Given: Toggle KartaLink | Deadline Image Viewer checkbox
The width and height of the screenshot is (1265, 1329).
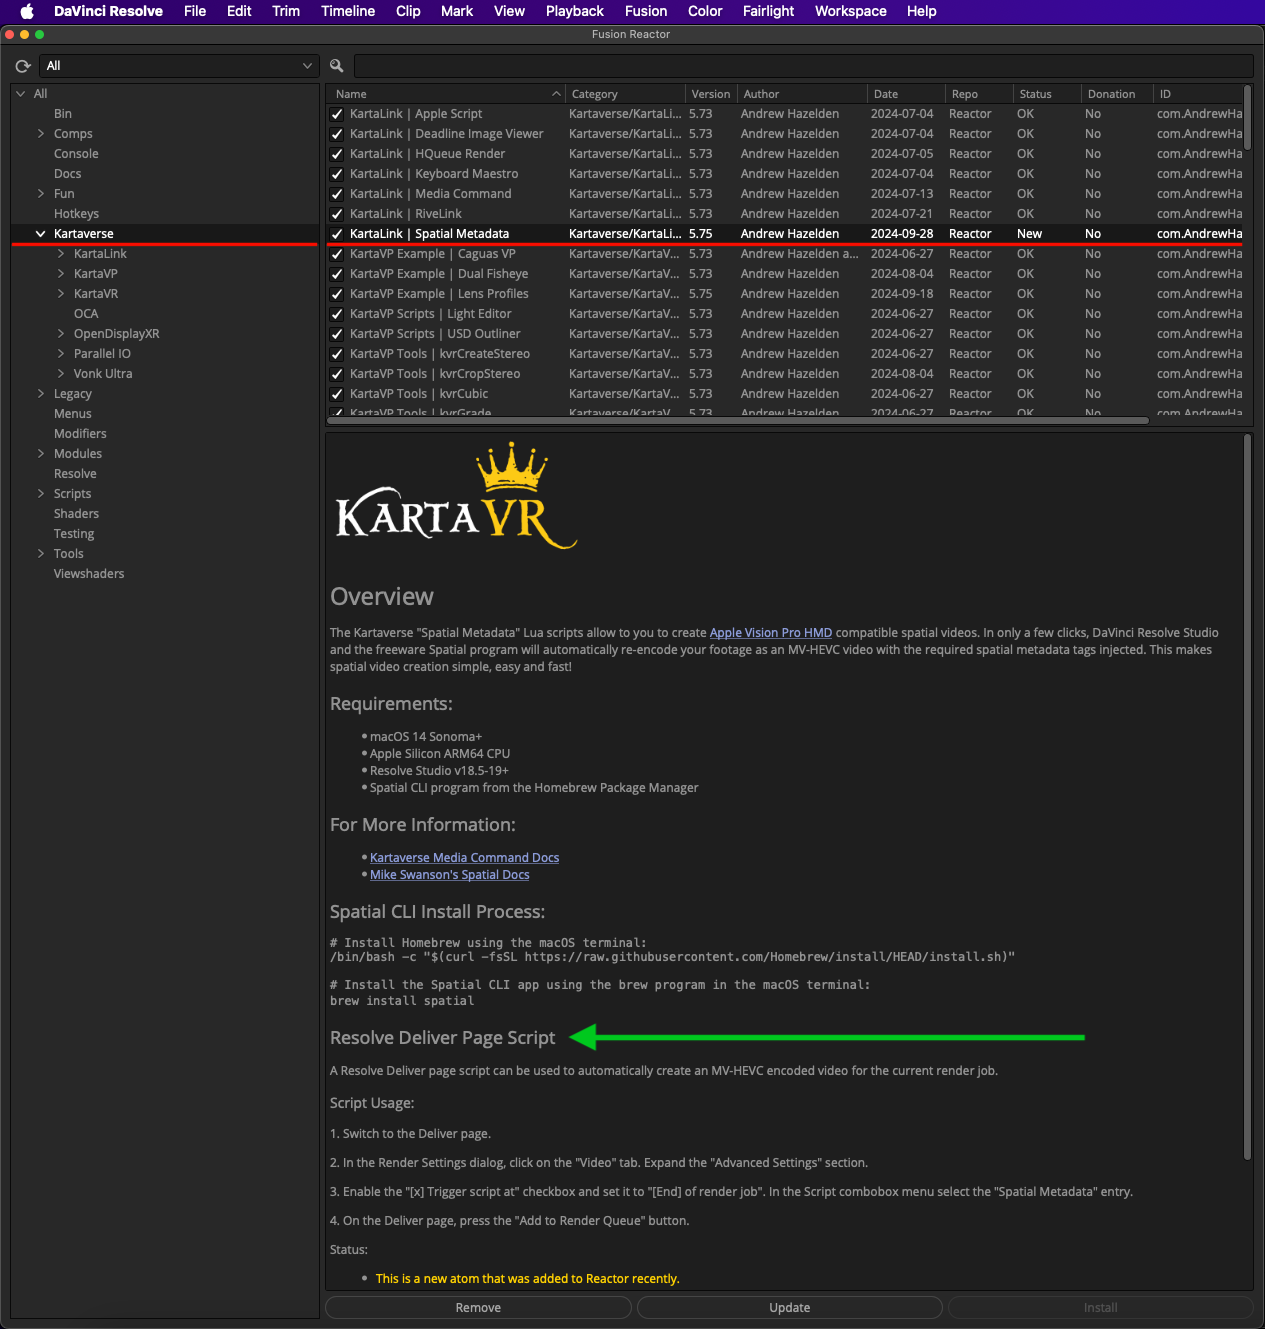Looking at the screenshot, I should click(x=337, y=134).
